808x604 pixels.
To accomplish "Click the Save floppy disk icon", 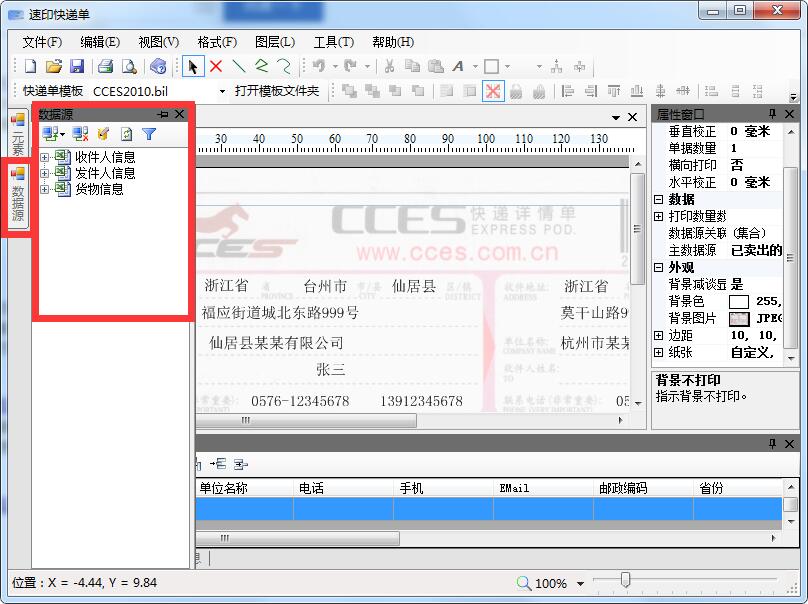I will click(x=76, y=67).
